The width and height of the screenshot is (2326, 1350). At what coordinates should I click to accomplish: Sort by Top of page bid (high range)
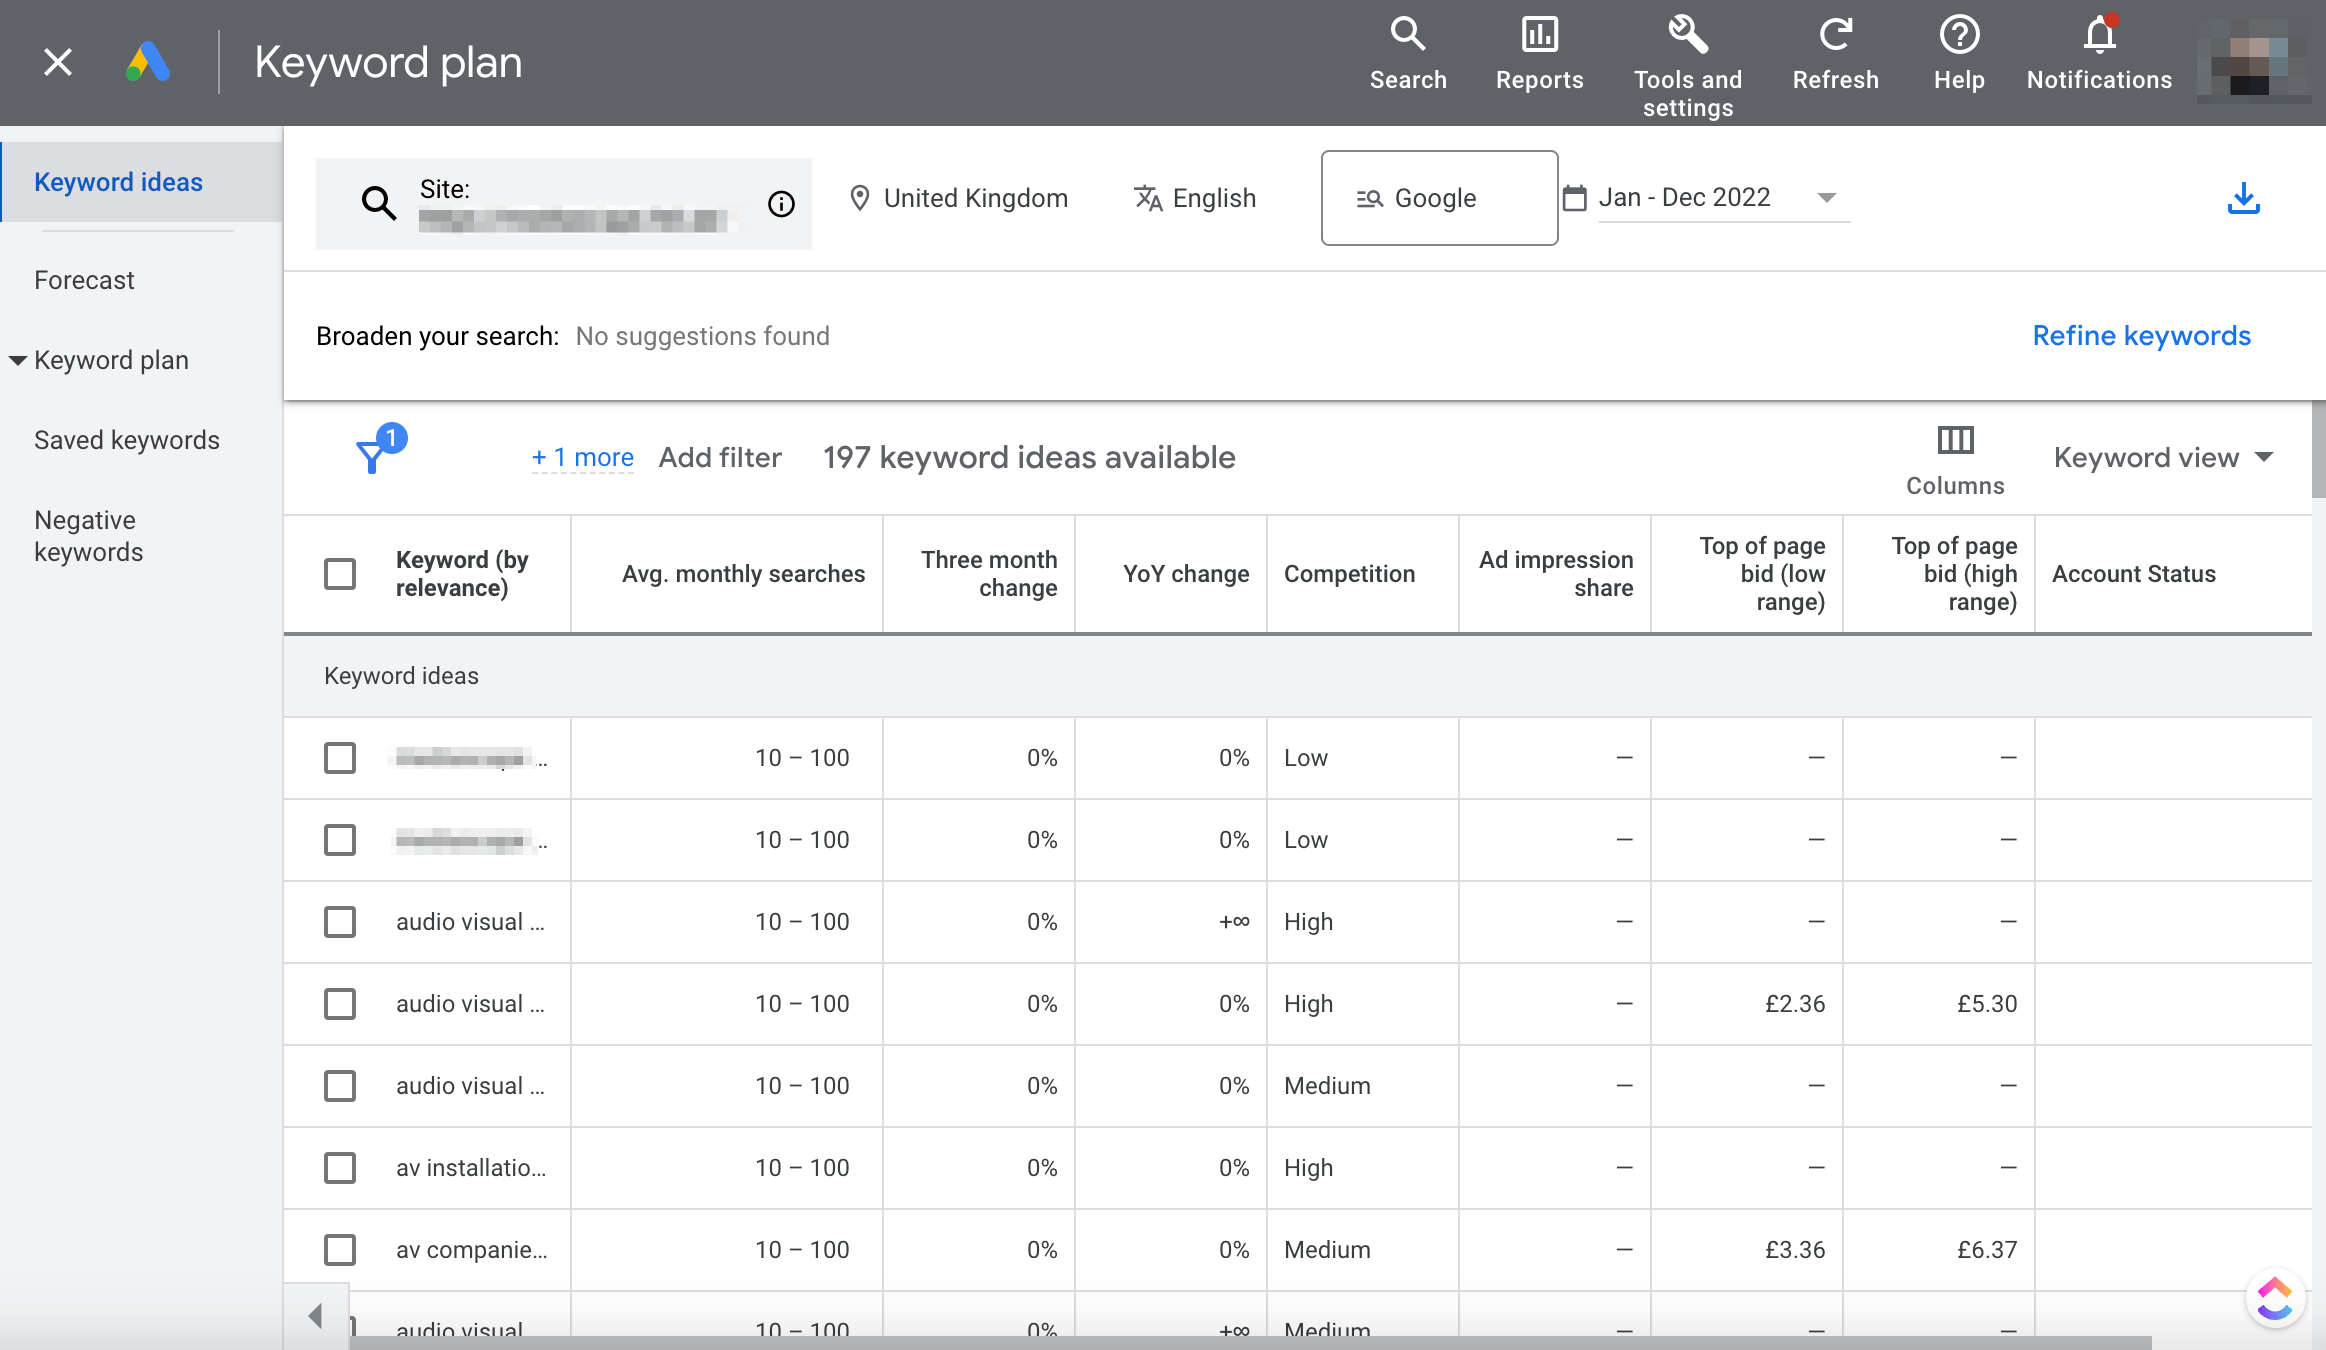point(1954,574)
